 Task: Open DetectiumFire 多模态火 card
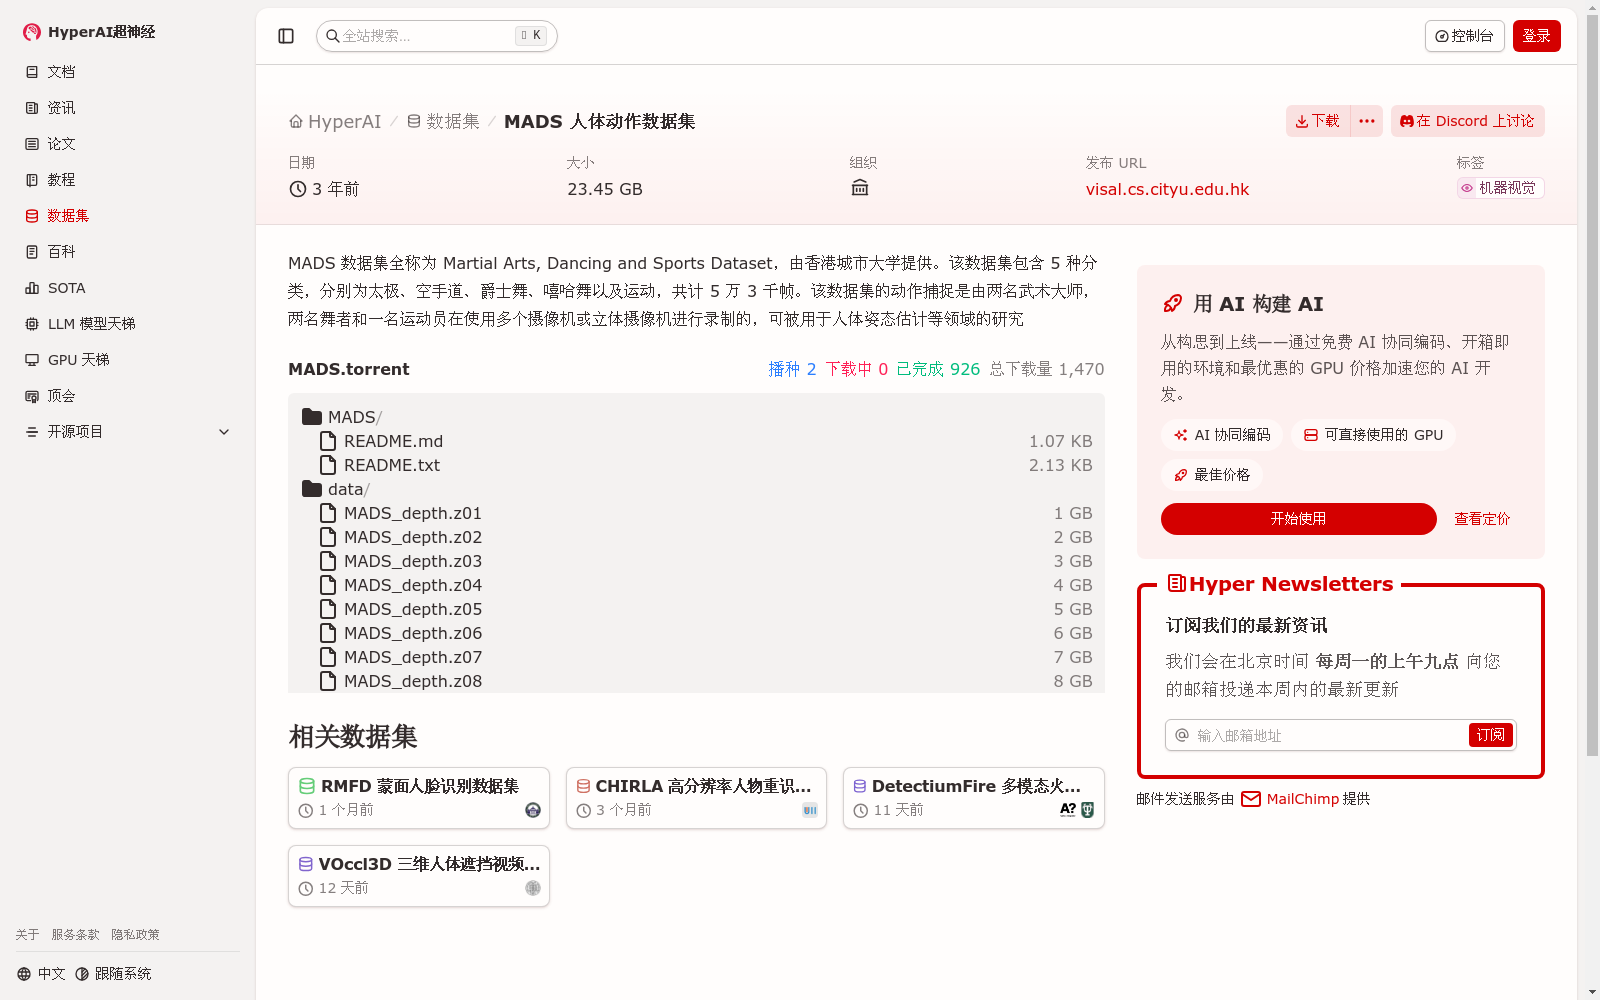[974, 798]
